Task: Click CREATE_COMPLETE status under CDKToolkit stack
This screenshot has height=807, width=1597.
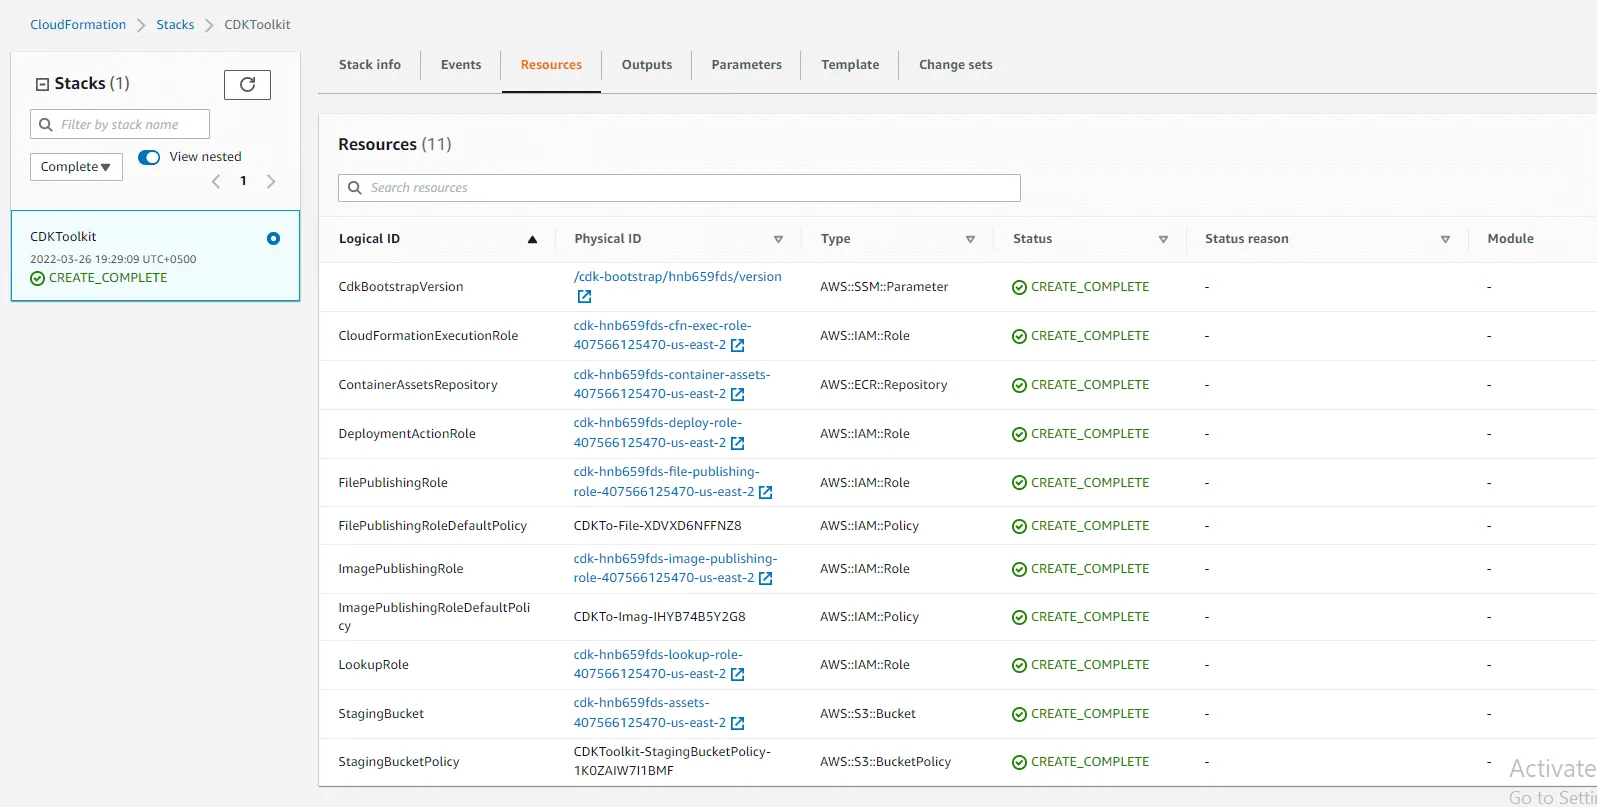Action: (99, 278)
